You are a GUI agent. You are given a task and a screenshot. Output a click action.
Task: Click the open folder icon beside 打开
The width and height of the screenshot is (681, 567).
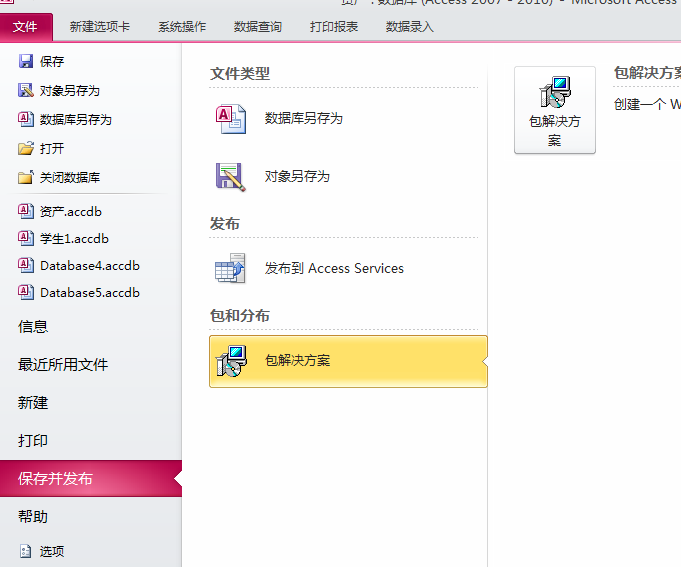pyautogui.click(x=26, y=148)
